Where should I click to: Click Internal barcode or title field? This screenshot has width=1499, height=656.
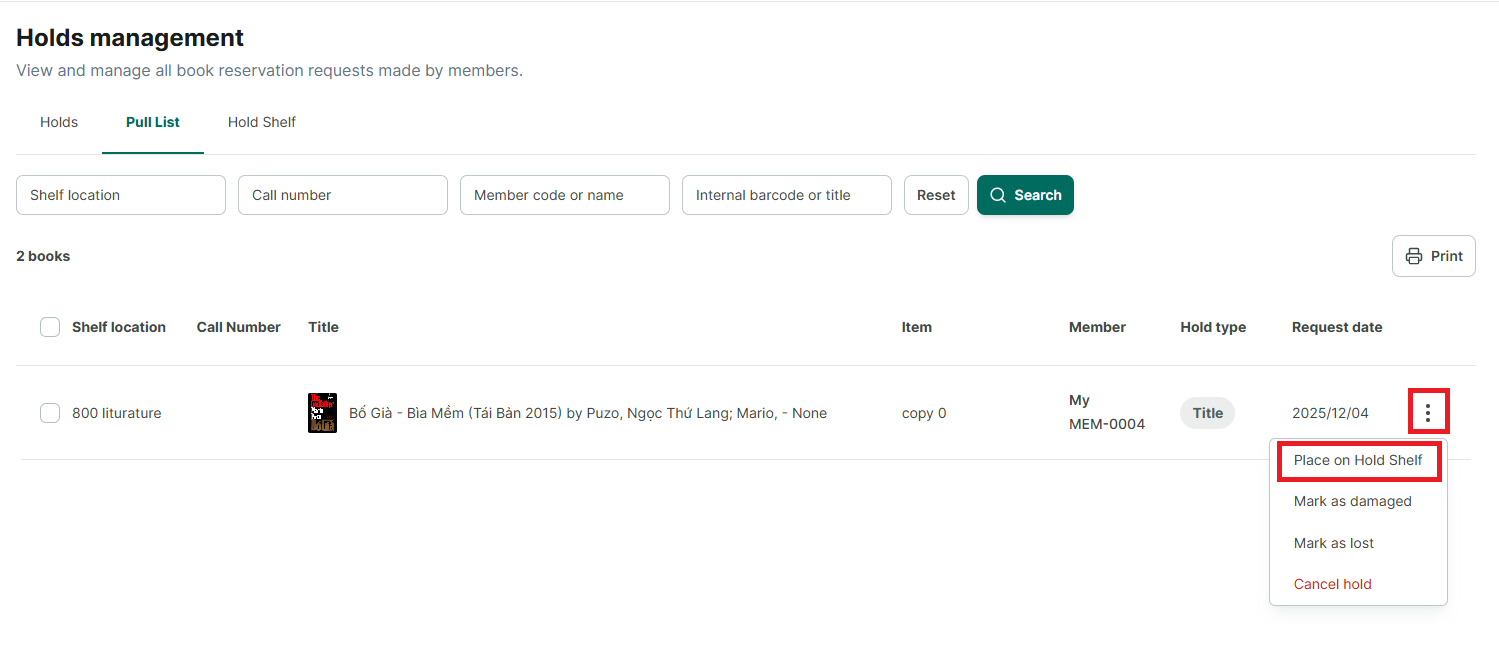pos(787,195)
